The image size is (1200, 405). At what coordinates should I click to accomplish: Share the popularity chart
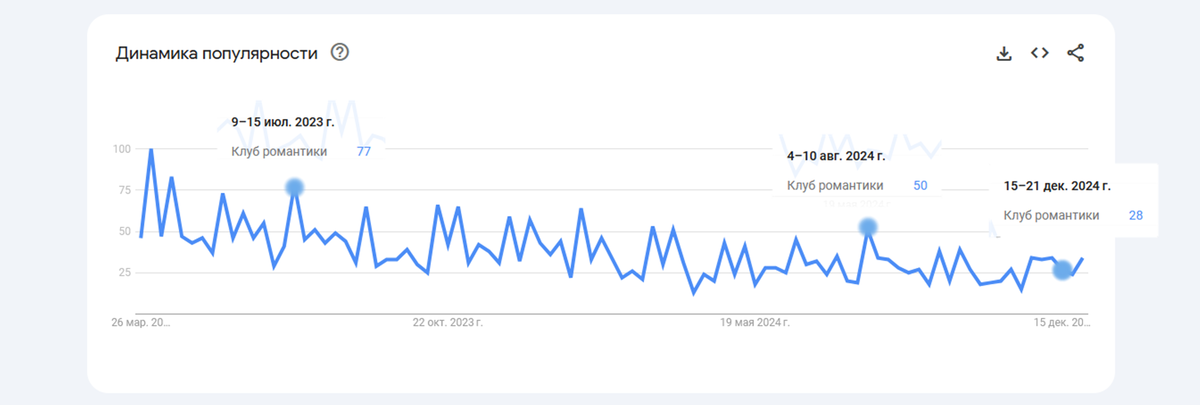coord(1076,53)
